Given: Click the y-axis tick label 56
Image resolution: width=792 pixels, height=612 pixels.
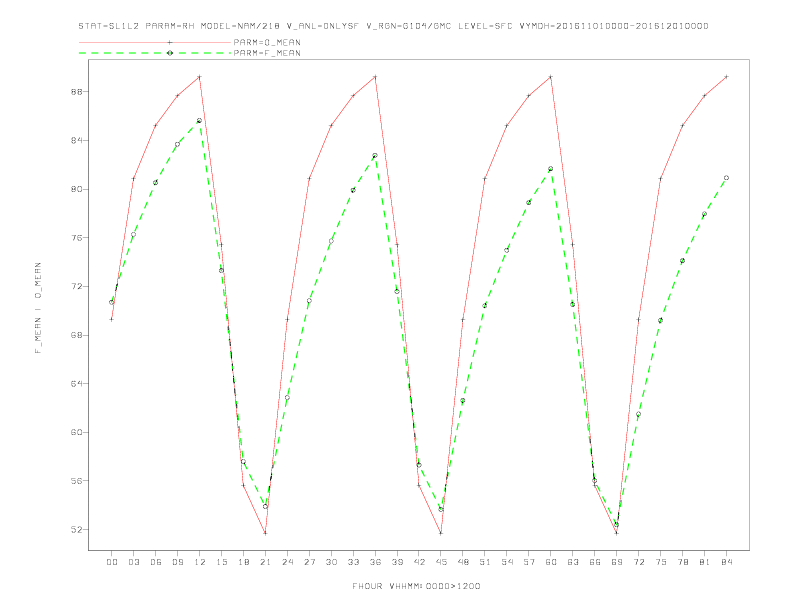Looking at the screenshot, I should [x=76, y=481].
